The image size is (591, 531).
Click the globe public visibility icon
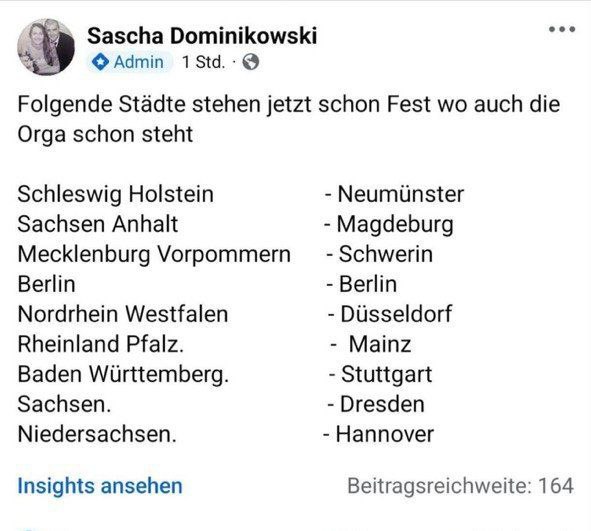pos(251,62)
